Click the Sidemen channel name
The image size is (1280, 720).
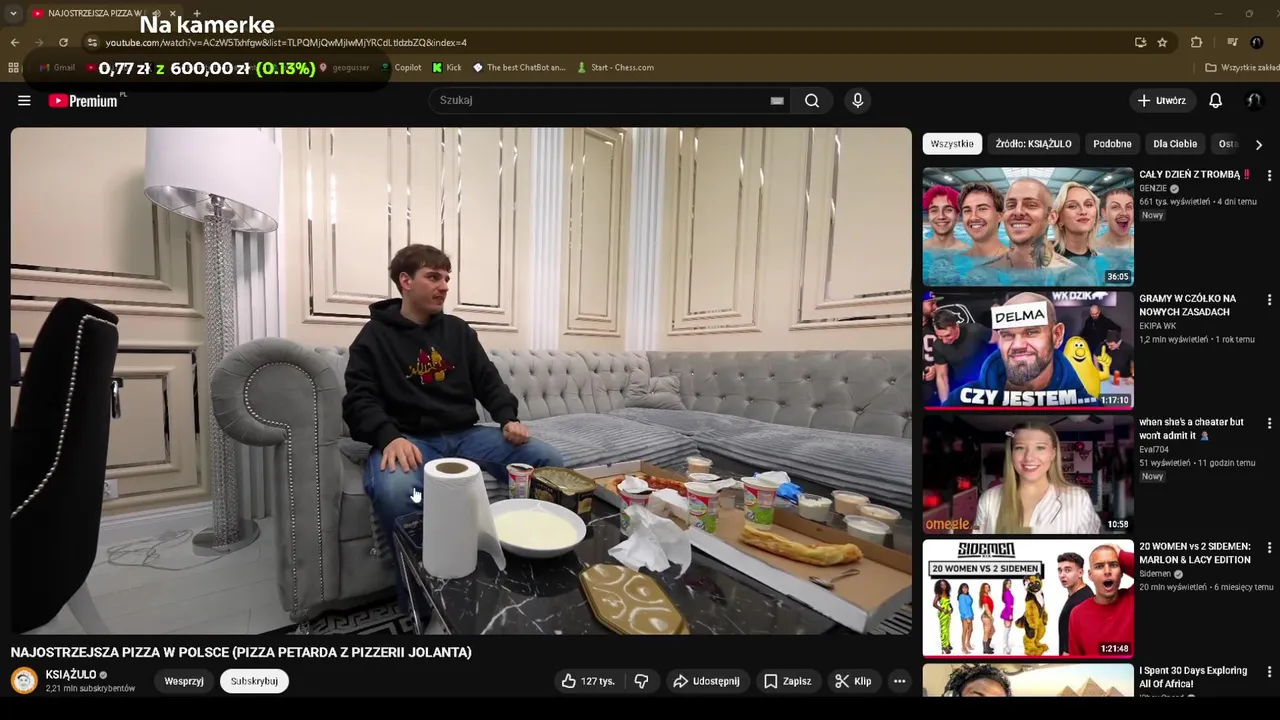[1155, 574]
